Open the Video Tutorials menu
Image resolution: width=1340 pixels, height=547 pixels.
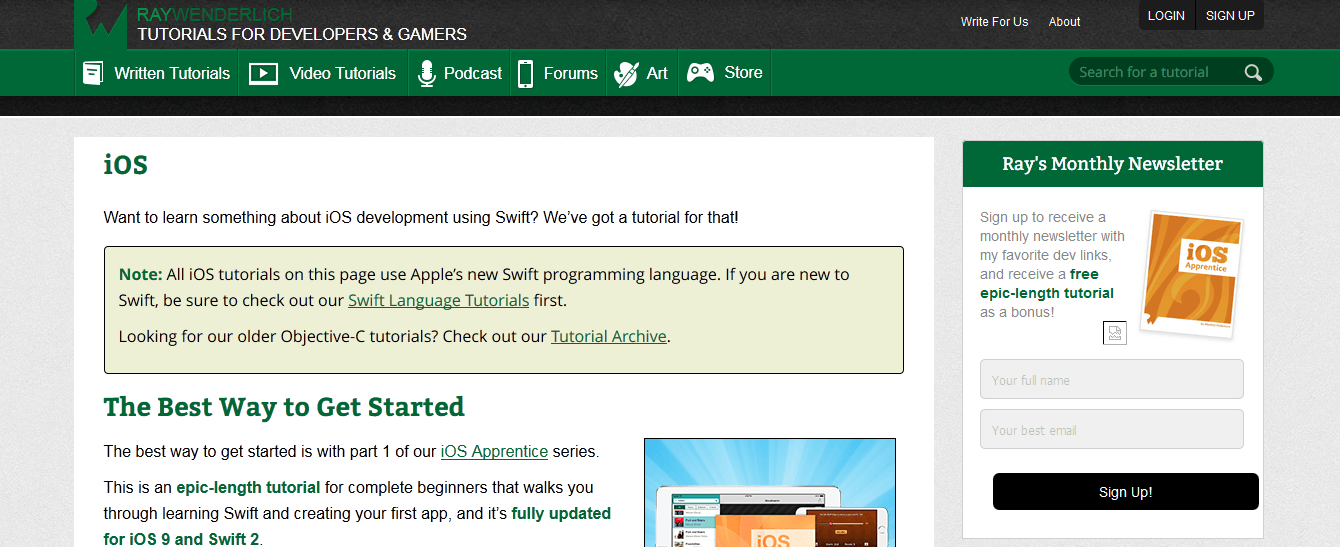pos(323,73)
